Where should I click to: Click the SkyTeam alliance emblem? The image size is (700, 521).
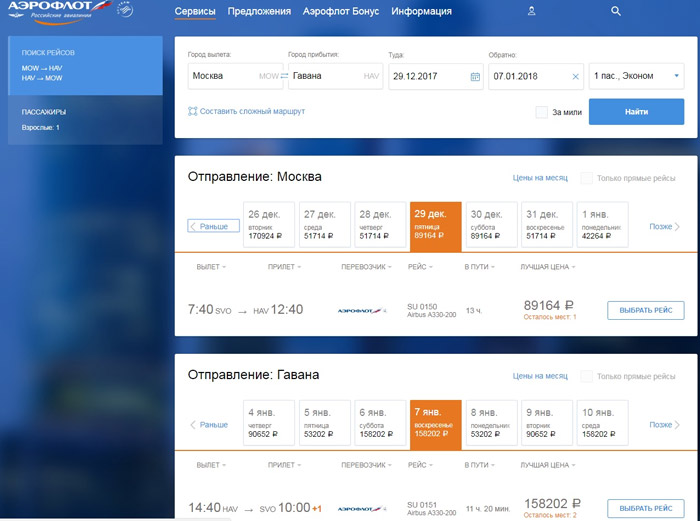pyautogui.click(x=125, y=9)
